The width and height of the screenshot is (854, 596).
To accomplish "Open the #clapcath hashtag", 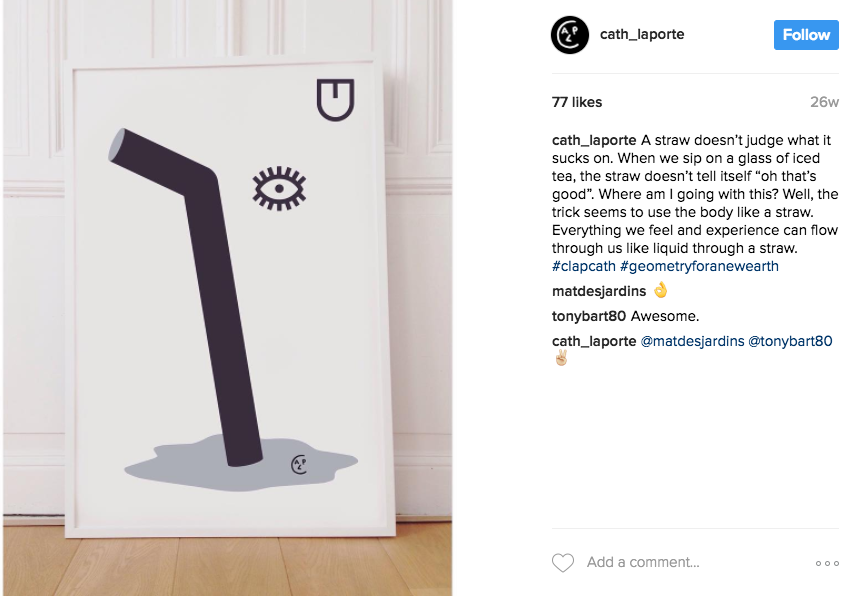I will coord(583,266).
